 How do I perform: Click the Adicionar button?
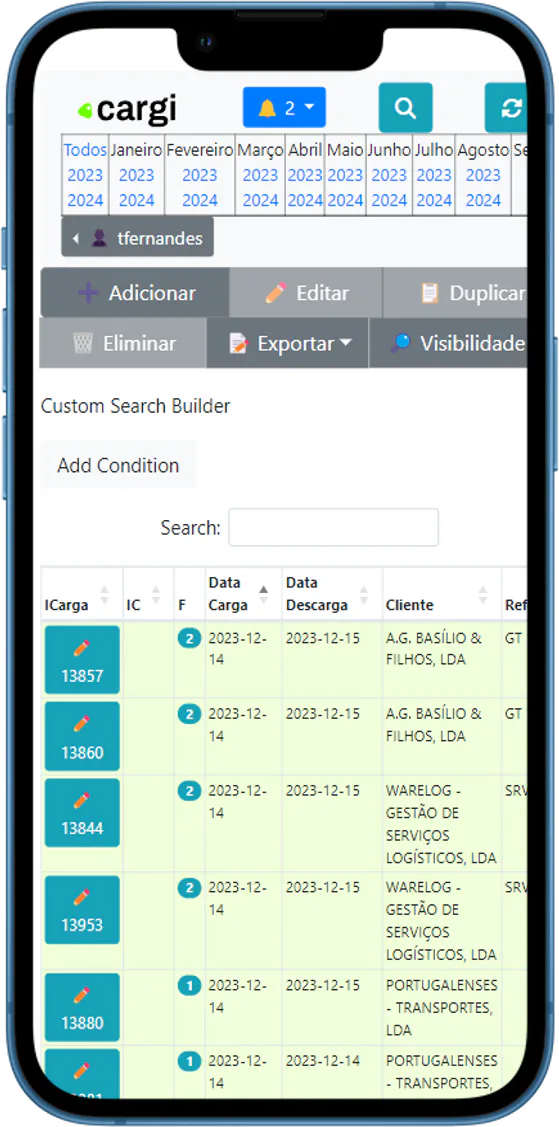tap(135, 293)
